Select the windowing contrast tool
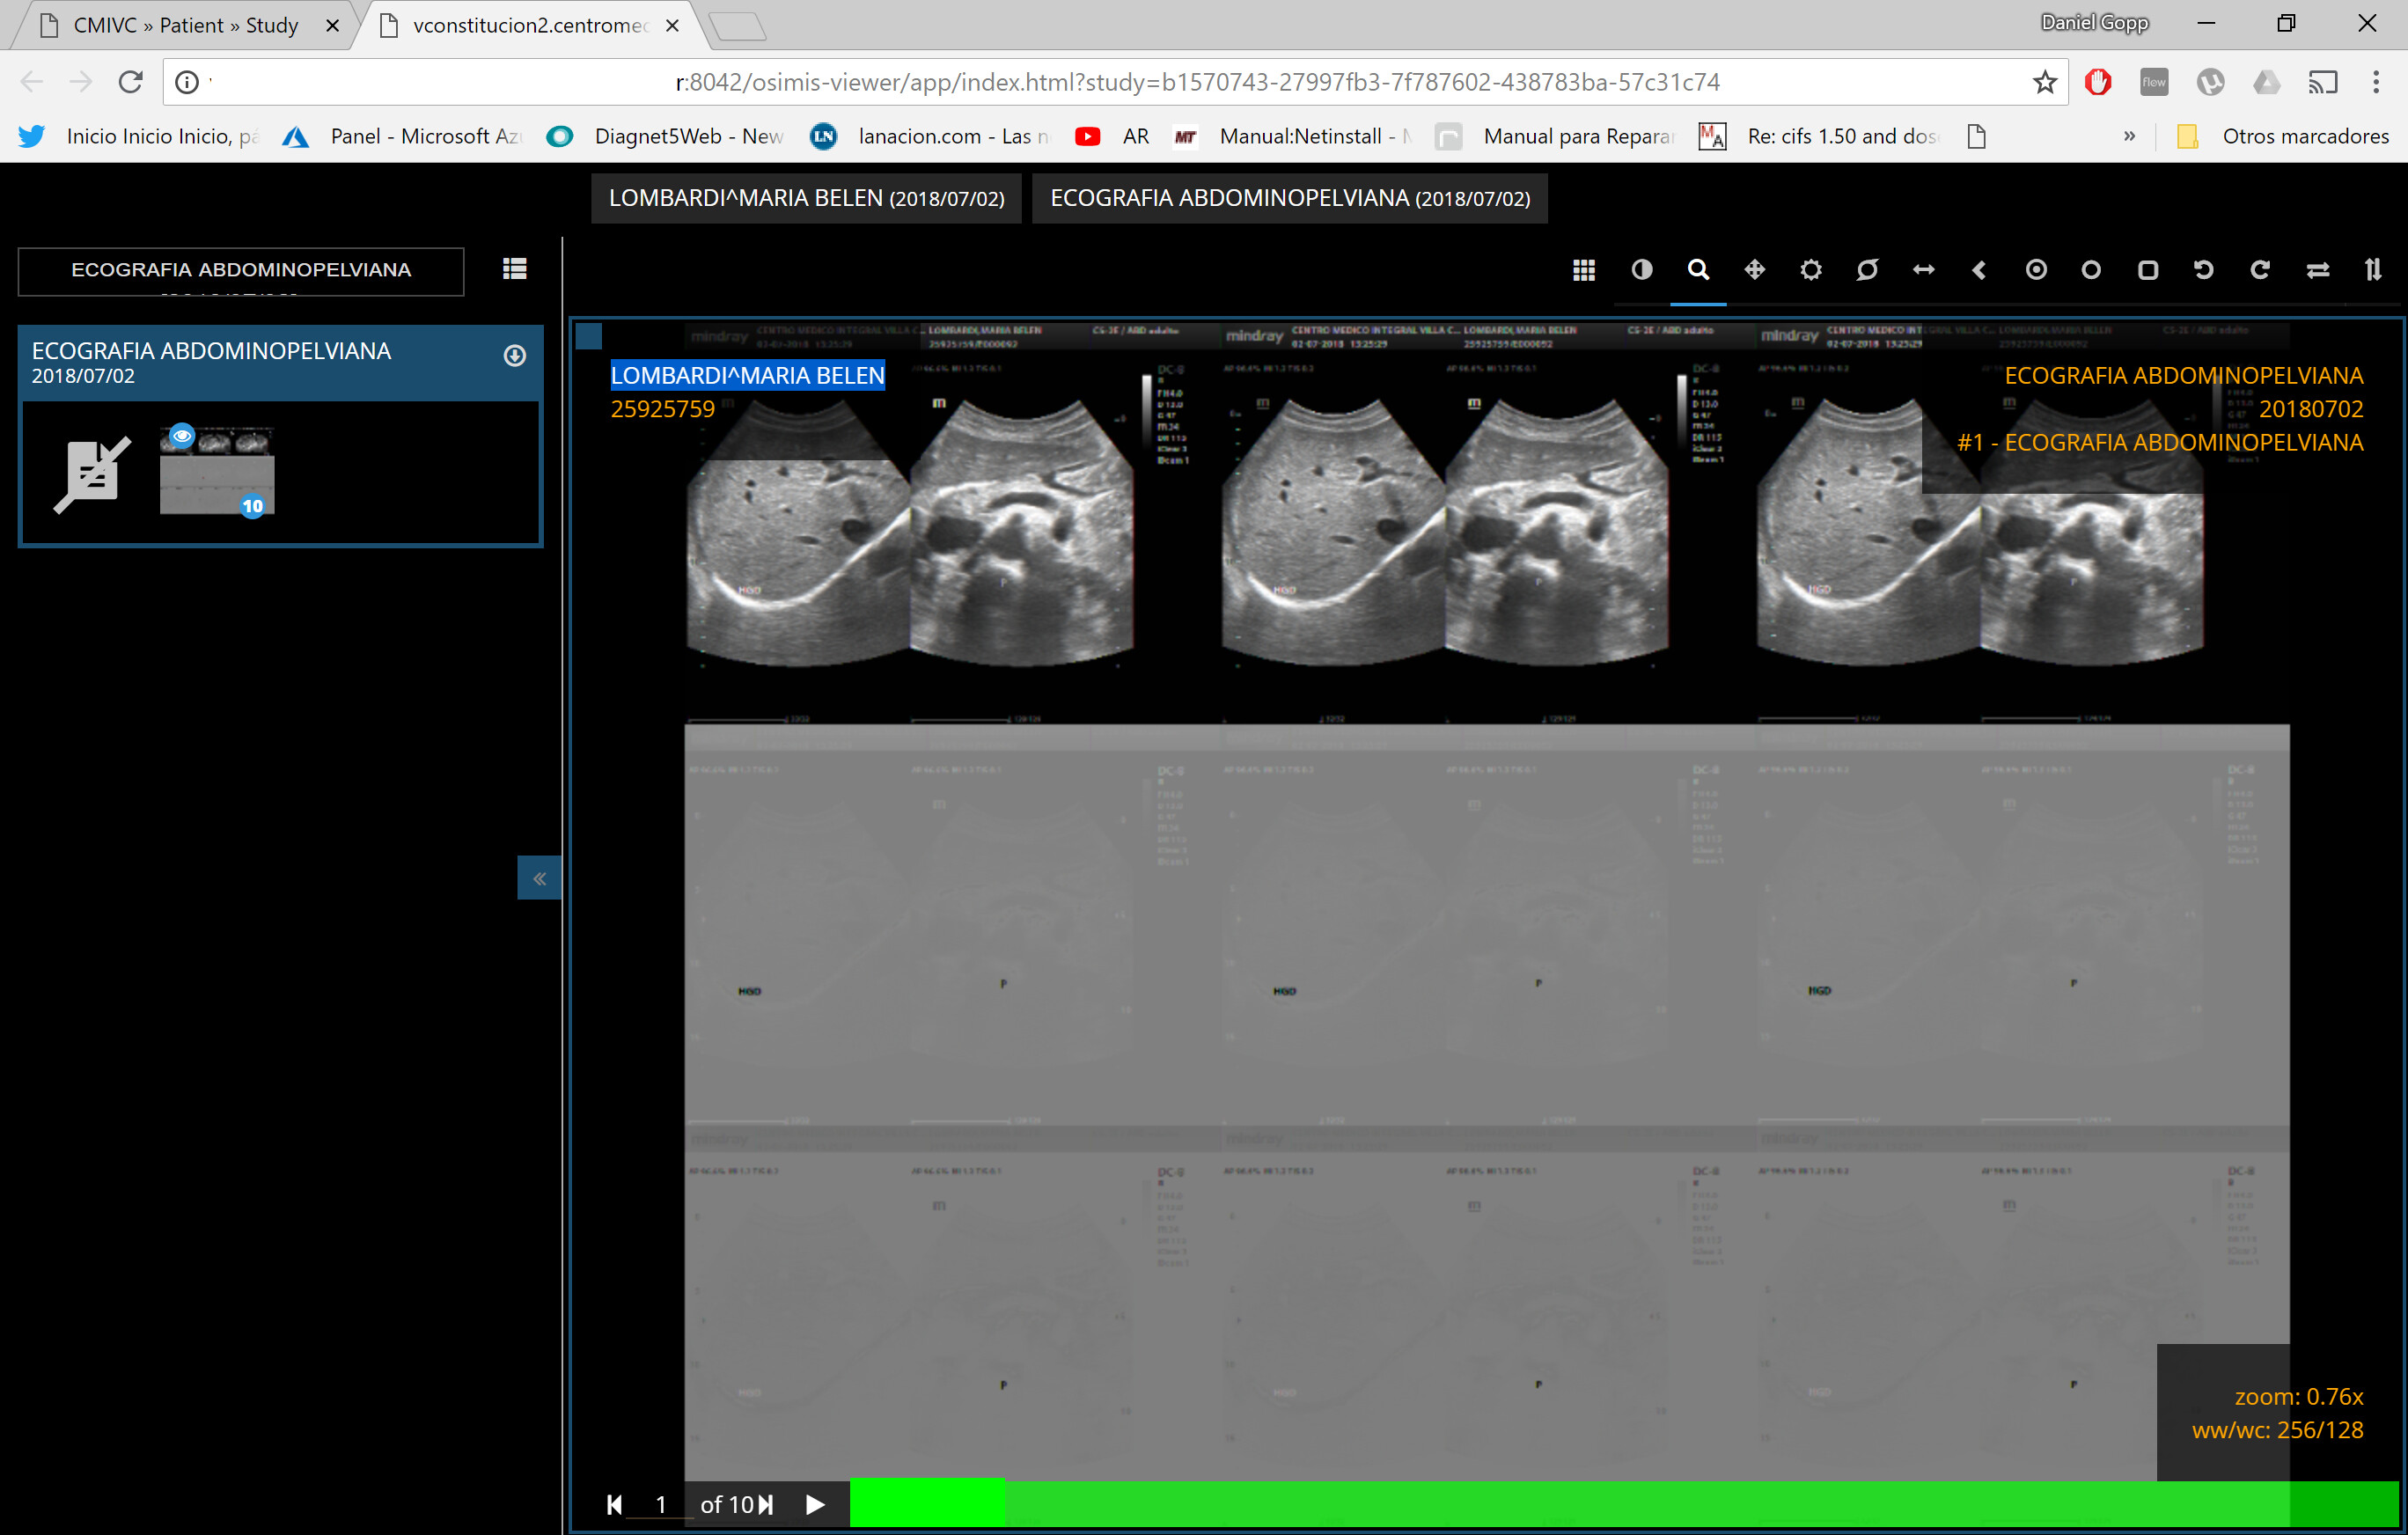This screenshot has height=1535, width=2408. coord(1641,270)
